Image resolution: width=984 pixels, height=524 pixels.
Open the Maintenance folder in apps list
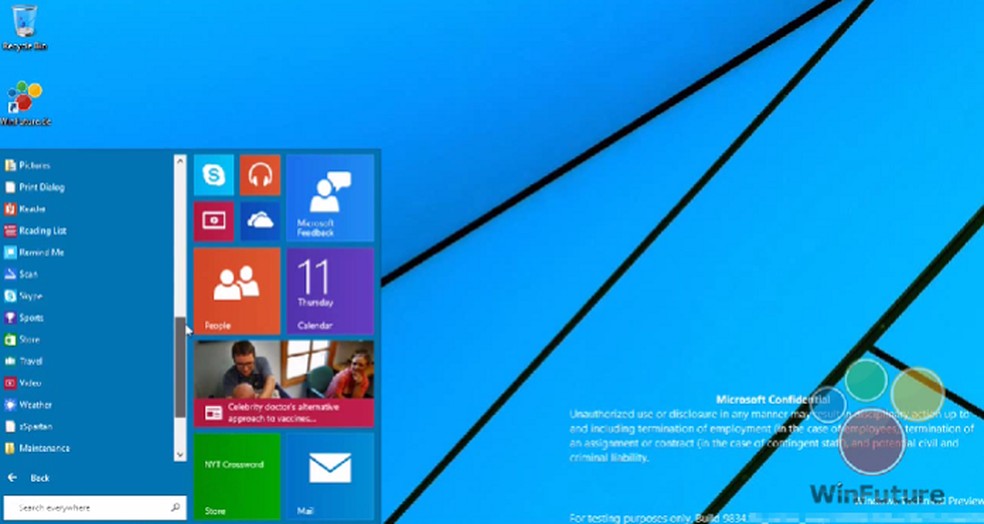[37, 448]
